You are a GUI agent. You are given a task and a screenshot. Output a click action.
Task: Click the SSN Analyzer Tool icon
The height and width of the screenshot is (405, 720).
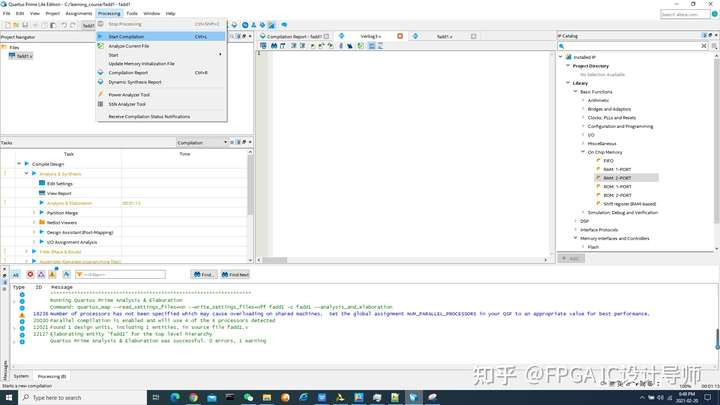point(101,104)
